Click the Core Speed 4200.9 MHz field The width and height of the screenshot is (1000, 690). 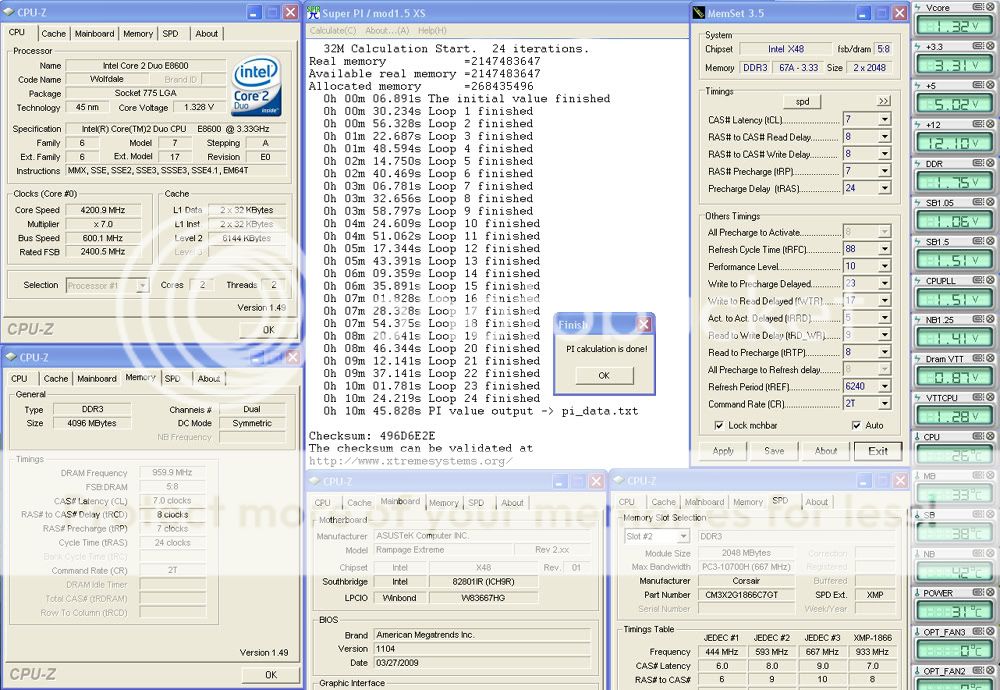click(x=103, y=210)
